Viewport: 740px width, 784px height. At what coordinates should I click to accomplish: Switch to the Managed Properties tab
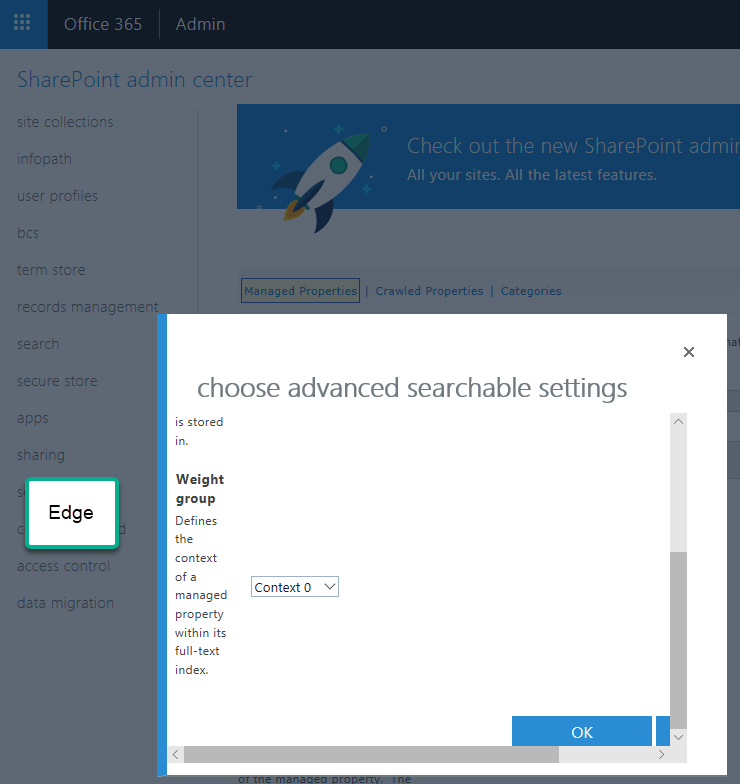[x=300, y=290]
